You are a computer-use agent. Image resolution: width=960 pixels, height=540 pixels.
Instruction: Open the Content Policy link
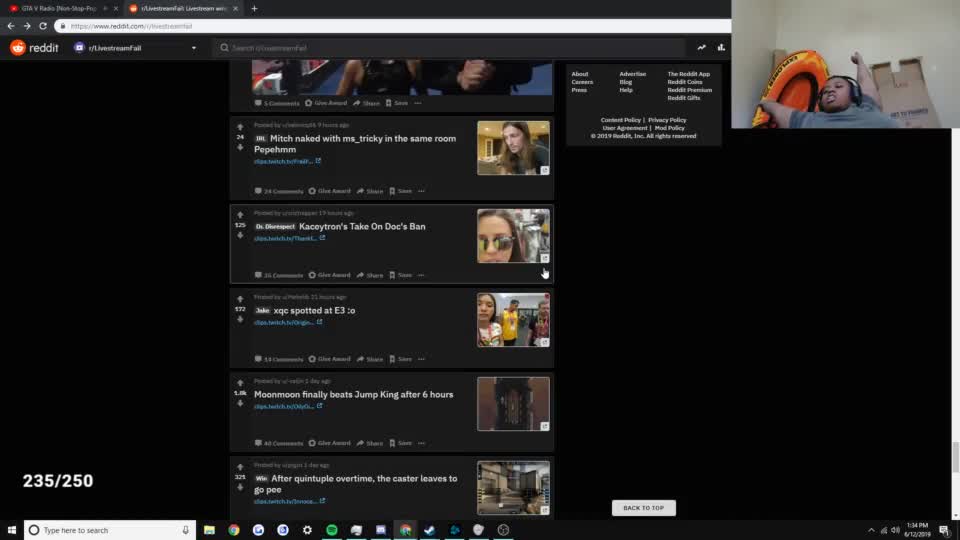tap(620, 120)
